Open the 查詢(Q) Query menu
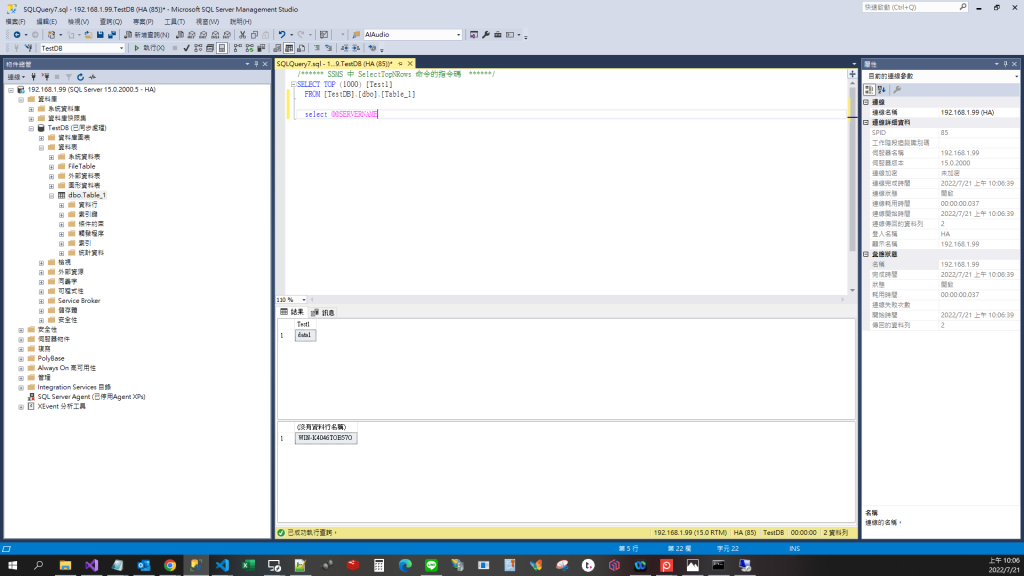 point(110,22)
